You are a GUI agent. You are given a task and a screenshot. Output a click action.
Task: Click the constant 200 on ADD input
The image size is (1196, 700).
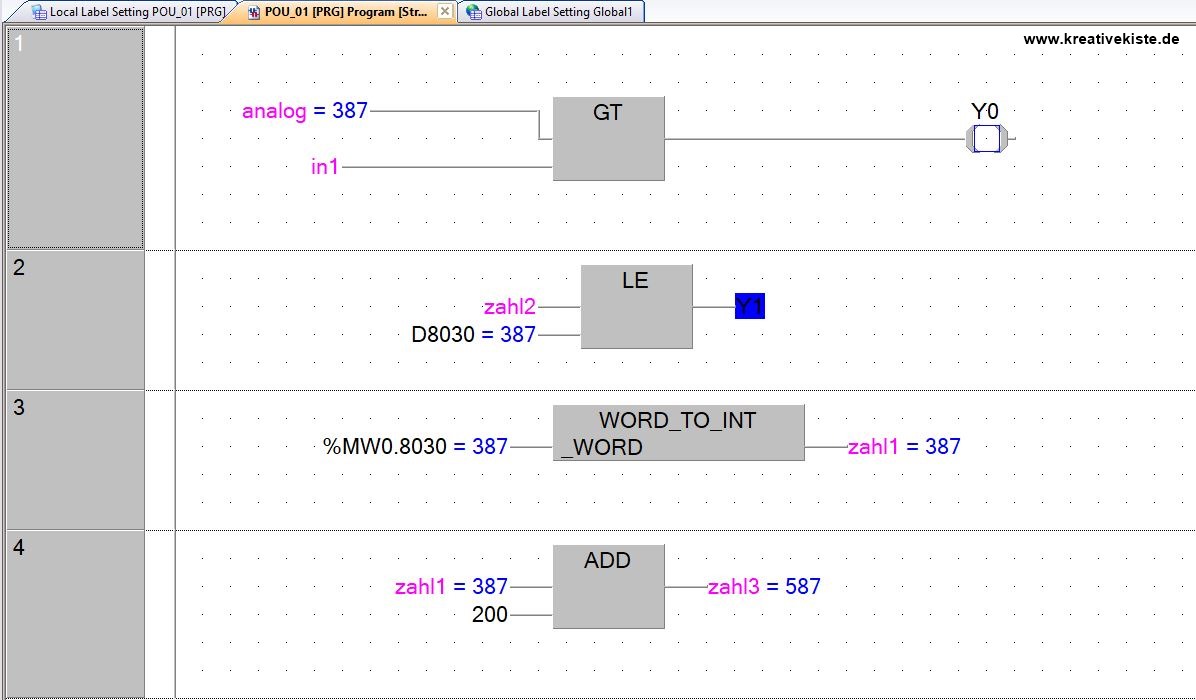[x=489, y=615]
